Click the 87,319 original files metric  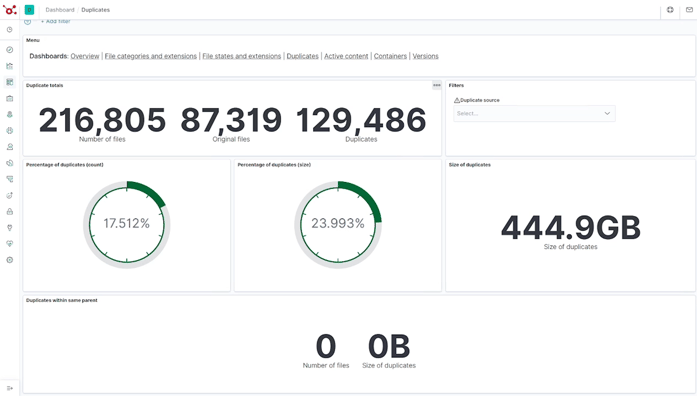pyautogui.click(x=231, y=120)
